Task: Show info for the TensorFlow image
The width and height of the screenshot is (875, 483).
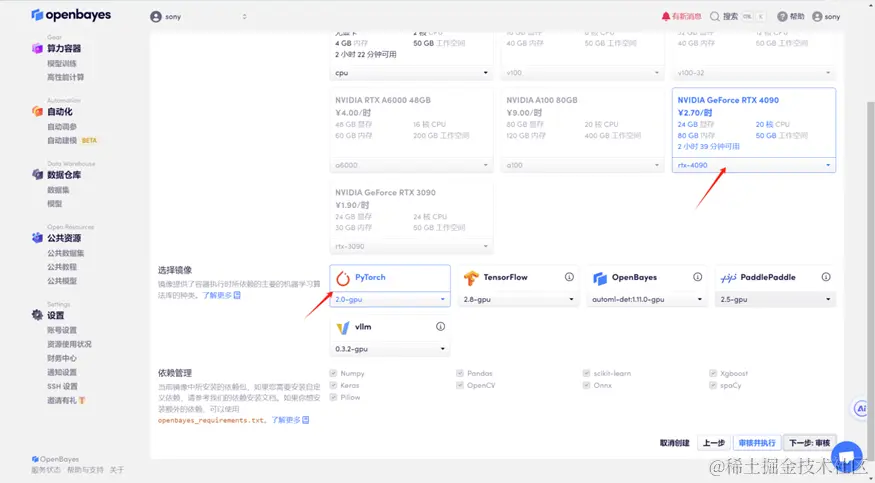Action: pyautogui.click(x=569, y=277)
